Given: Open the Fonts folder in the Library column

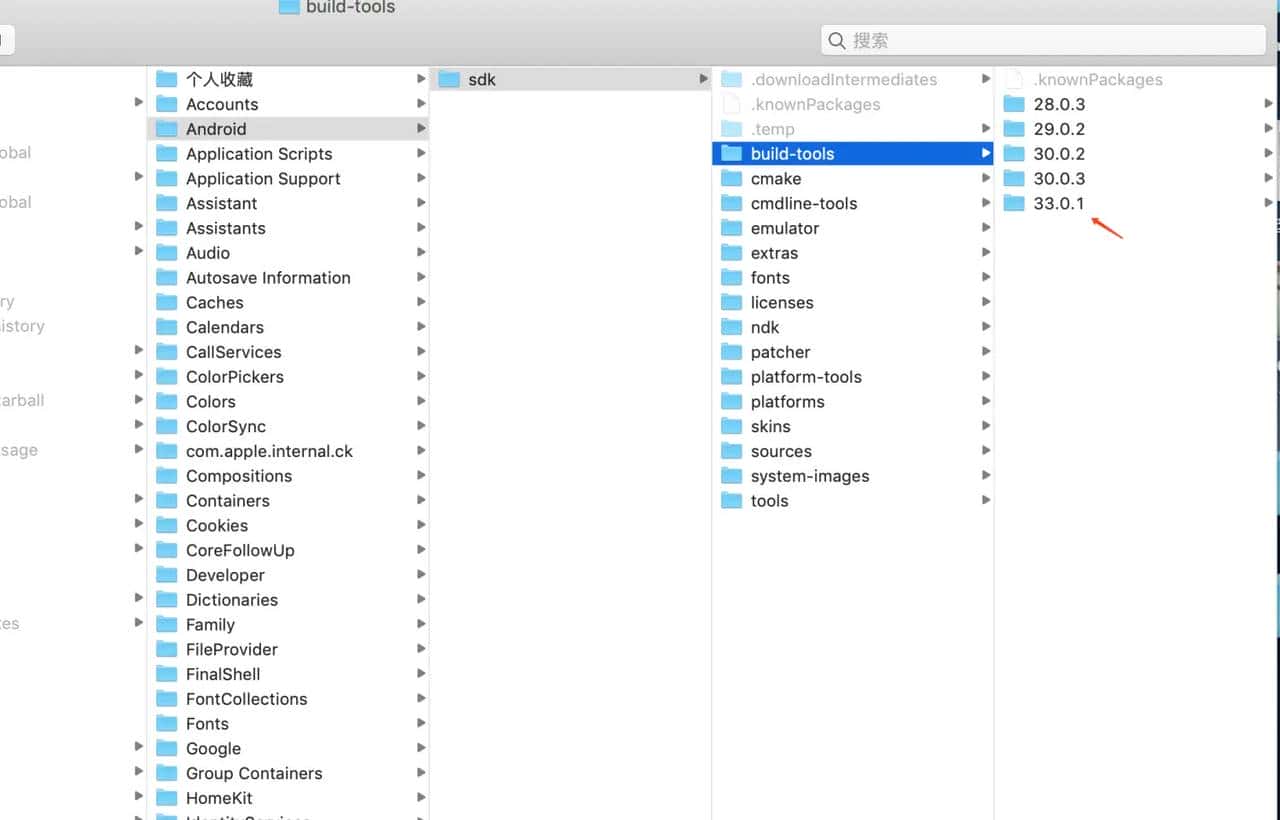Looking at the screenshot, I should coord(207,723).
